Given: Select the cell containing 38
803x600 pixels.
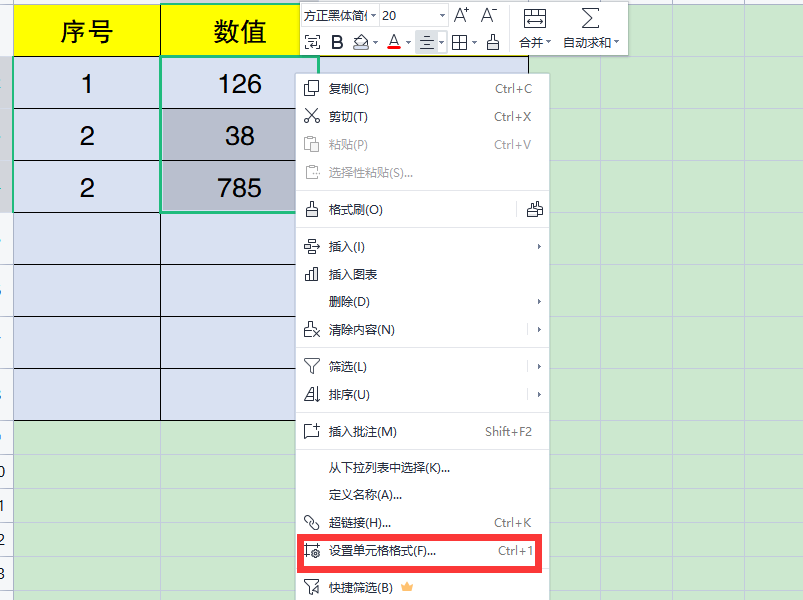Looking at the screenshot, I should pos(229,135).
